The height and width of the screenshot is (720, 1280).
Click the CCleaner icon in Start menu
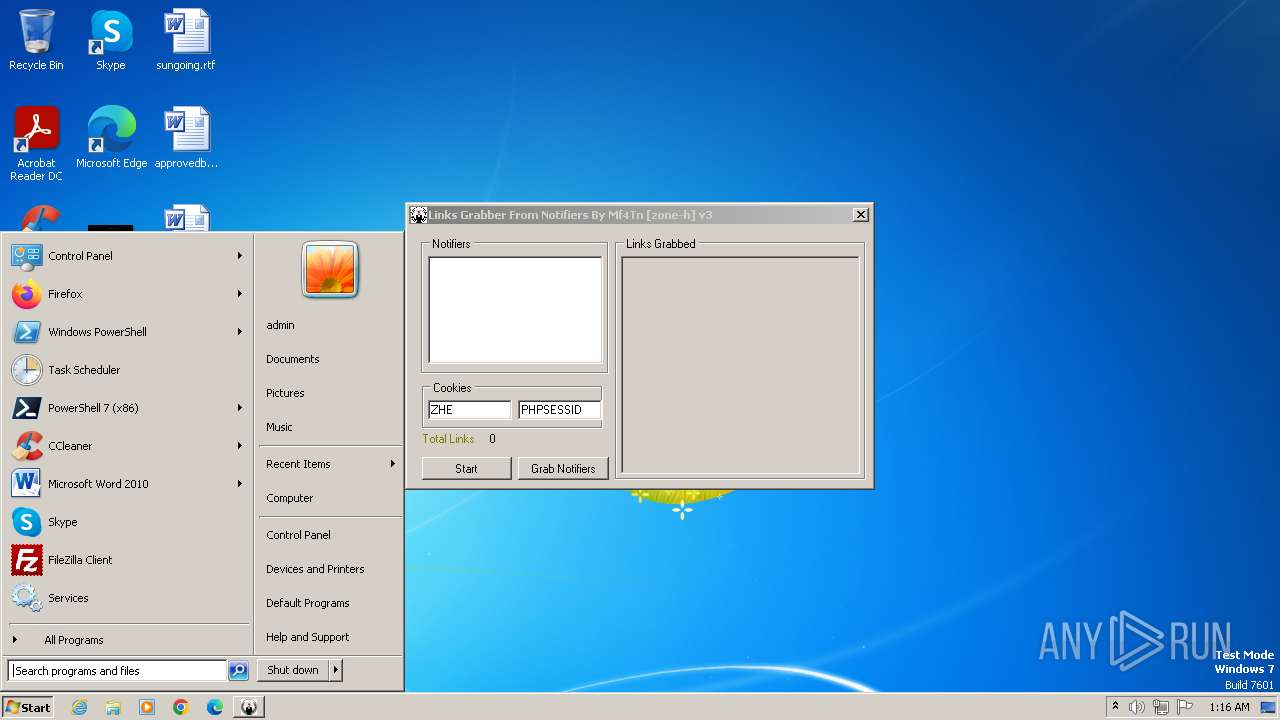click(27, 446)
